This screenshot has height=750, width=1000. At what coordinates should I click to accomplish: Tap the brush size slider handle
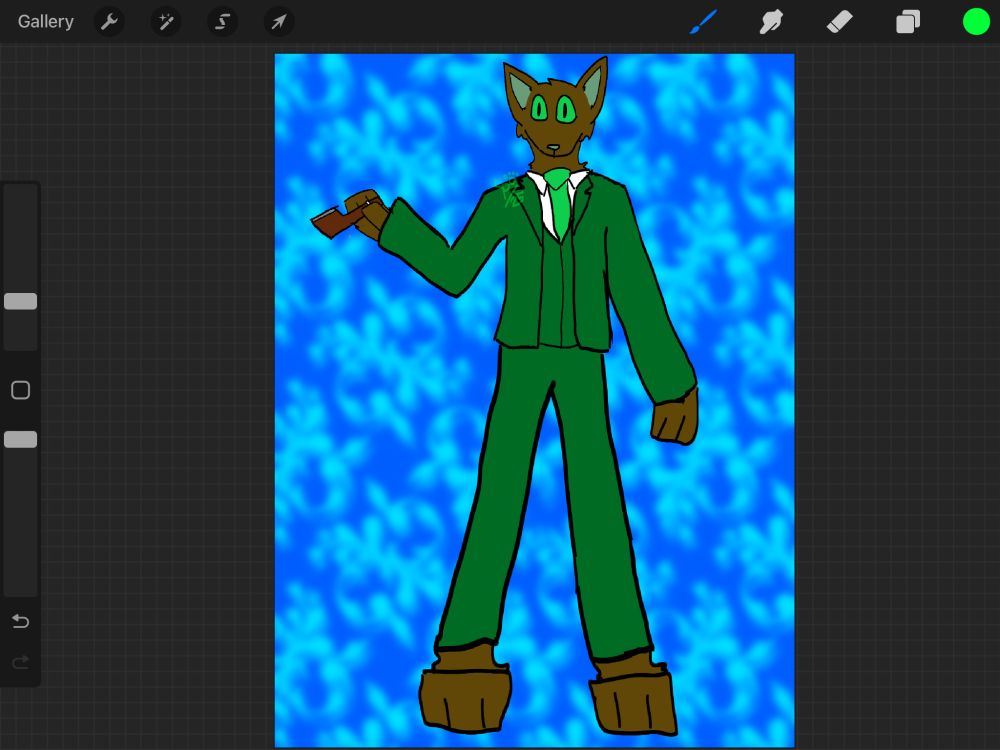click(x=20, y=301)
